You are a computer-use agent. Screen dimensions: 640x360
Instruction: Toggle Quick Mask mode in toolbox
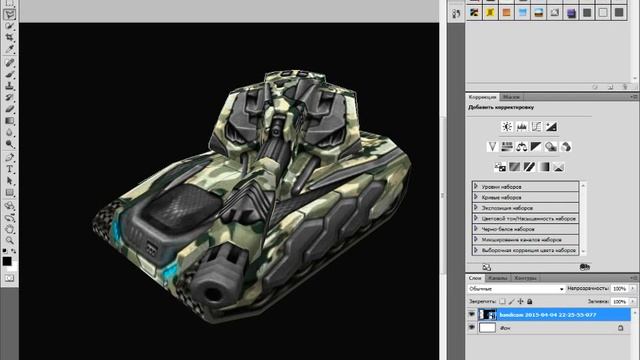coord(9,278)
